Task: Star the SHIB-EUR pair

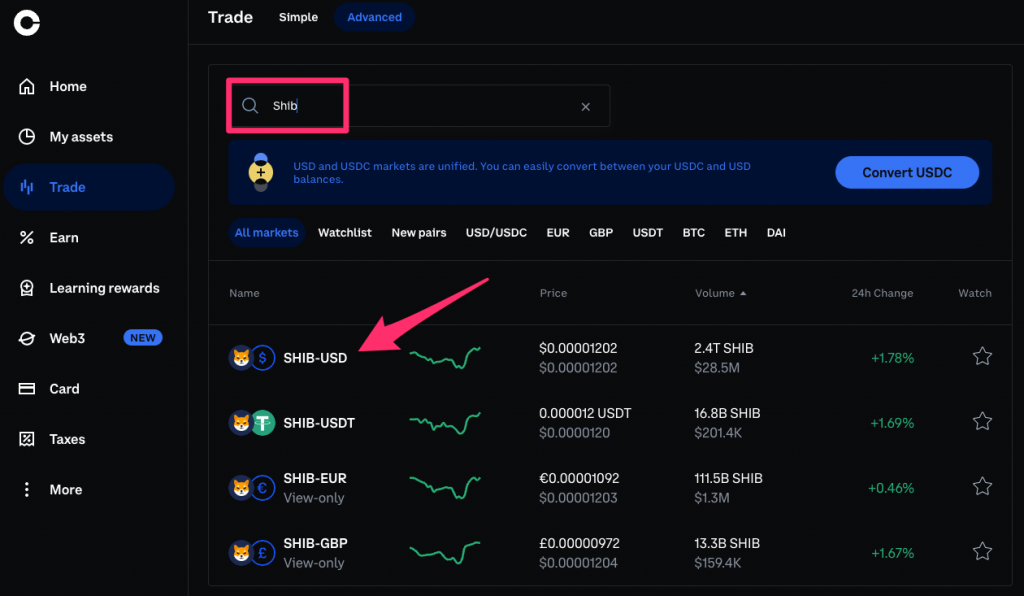Action: click(x=982, y=486)
